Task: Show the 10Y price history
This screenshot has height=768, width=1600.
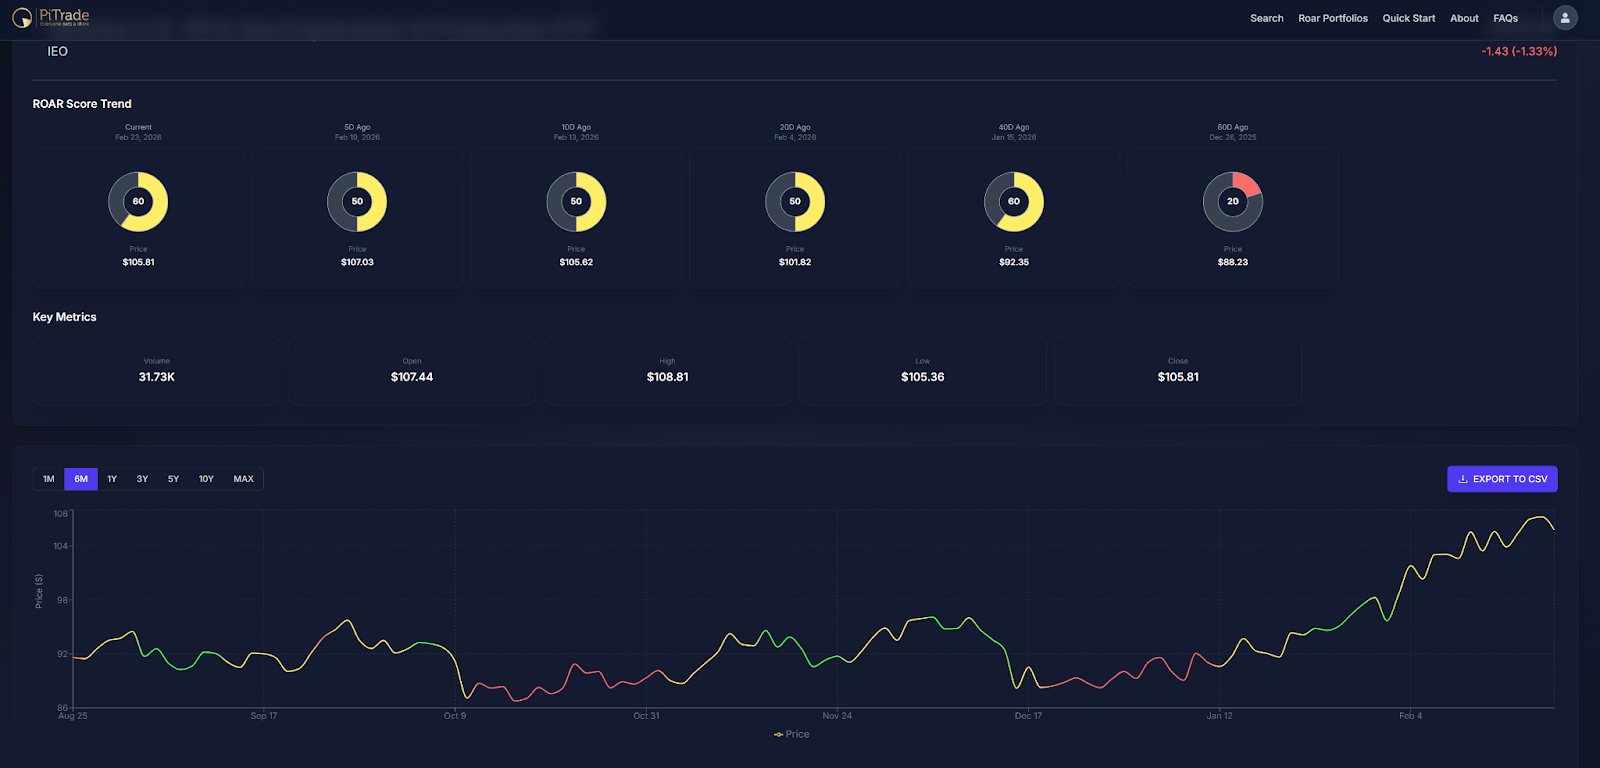Action: pos(206,479)
